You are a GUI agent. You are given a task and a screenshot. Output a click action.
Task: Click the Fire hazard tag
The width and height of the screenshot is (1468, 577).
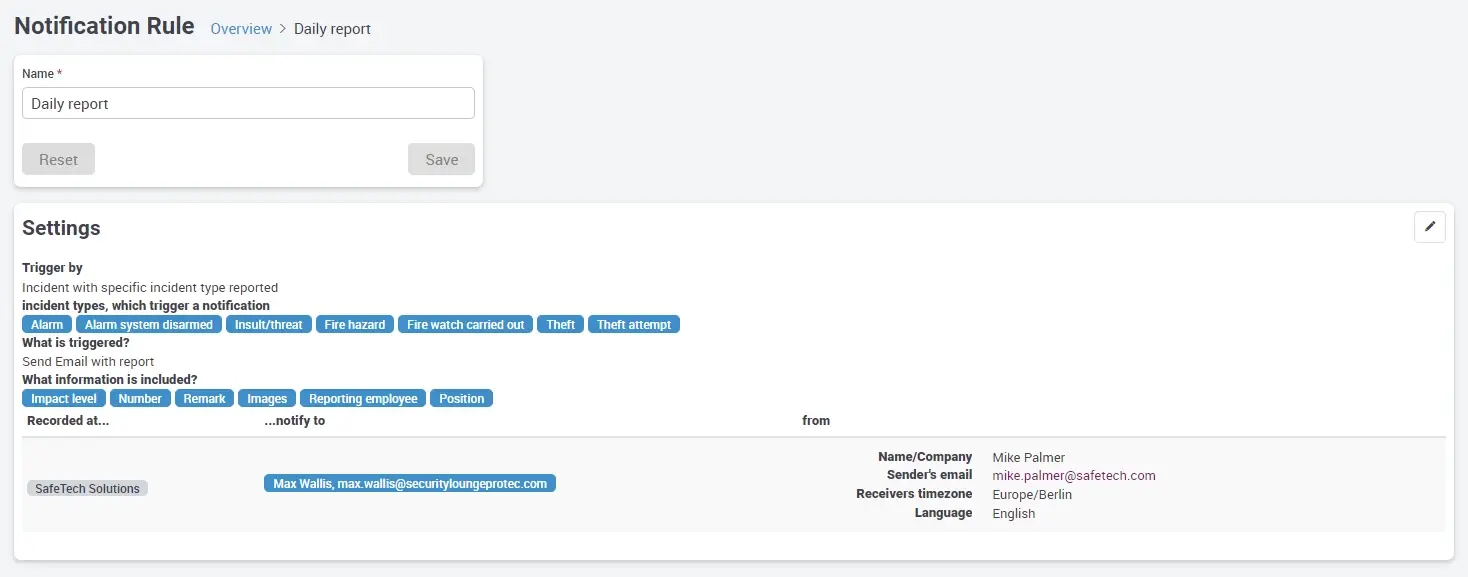pyautogui.click(x=355, y=325)
